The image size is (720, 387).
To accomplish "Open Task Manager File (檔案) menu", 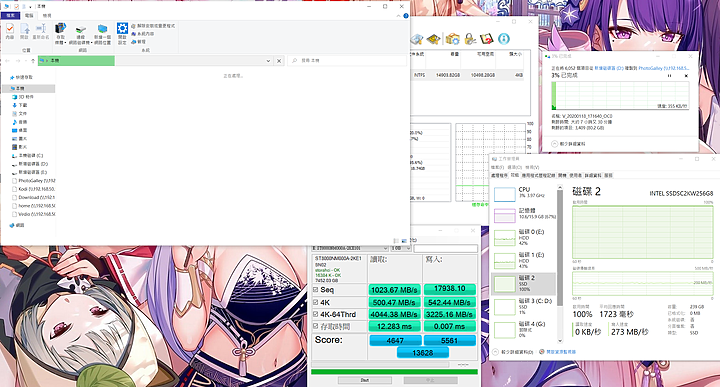I will click(x=498, y=167).
